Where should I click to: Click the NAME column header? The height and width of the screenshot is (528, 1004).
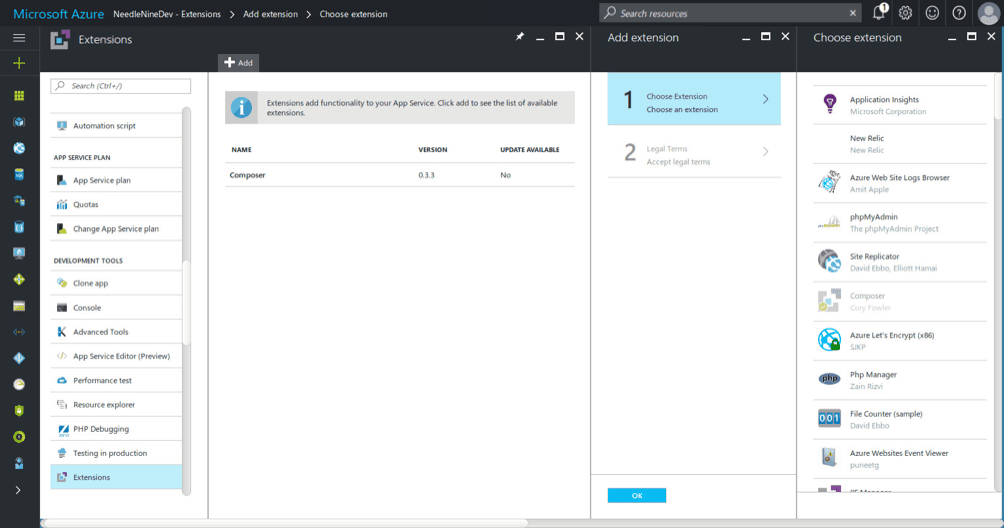[x=241, y=150]
